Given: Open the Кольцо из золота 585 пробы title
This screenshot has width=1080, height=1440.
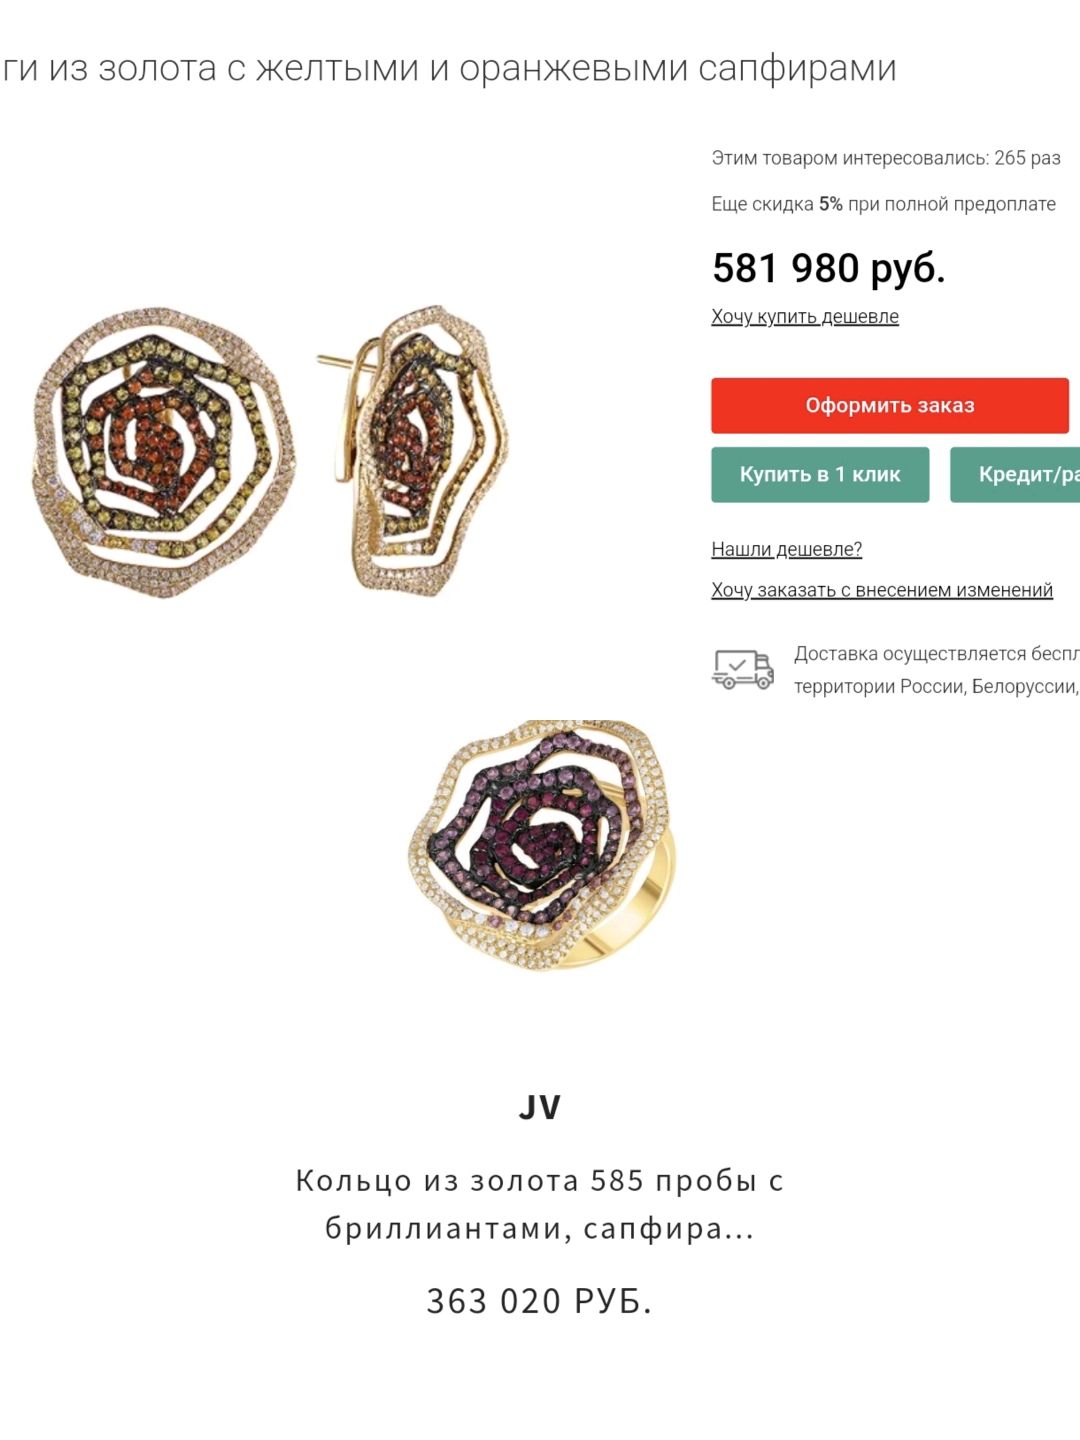Looking at the screenshot, I should pos(540,1181).
